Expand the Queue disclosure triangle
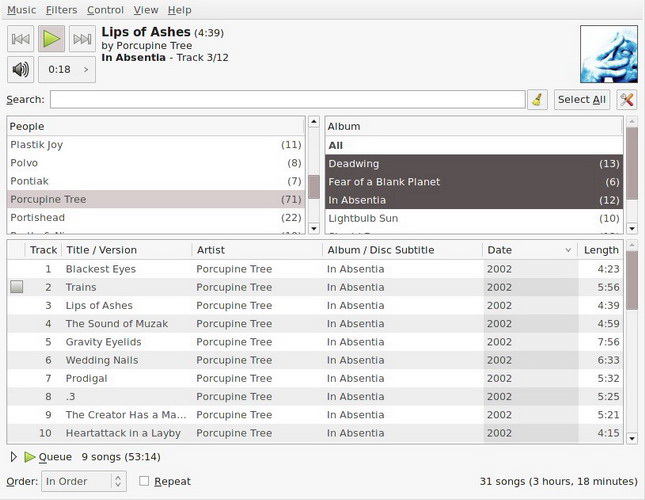645x500 pixels. [13, 457]
